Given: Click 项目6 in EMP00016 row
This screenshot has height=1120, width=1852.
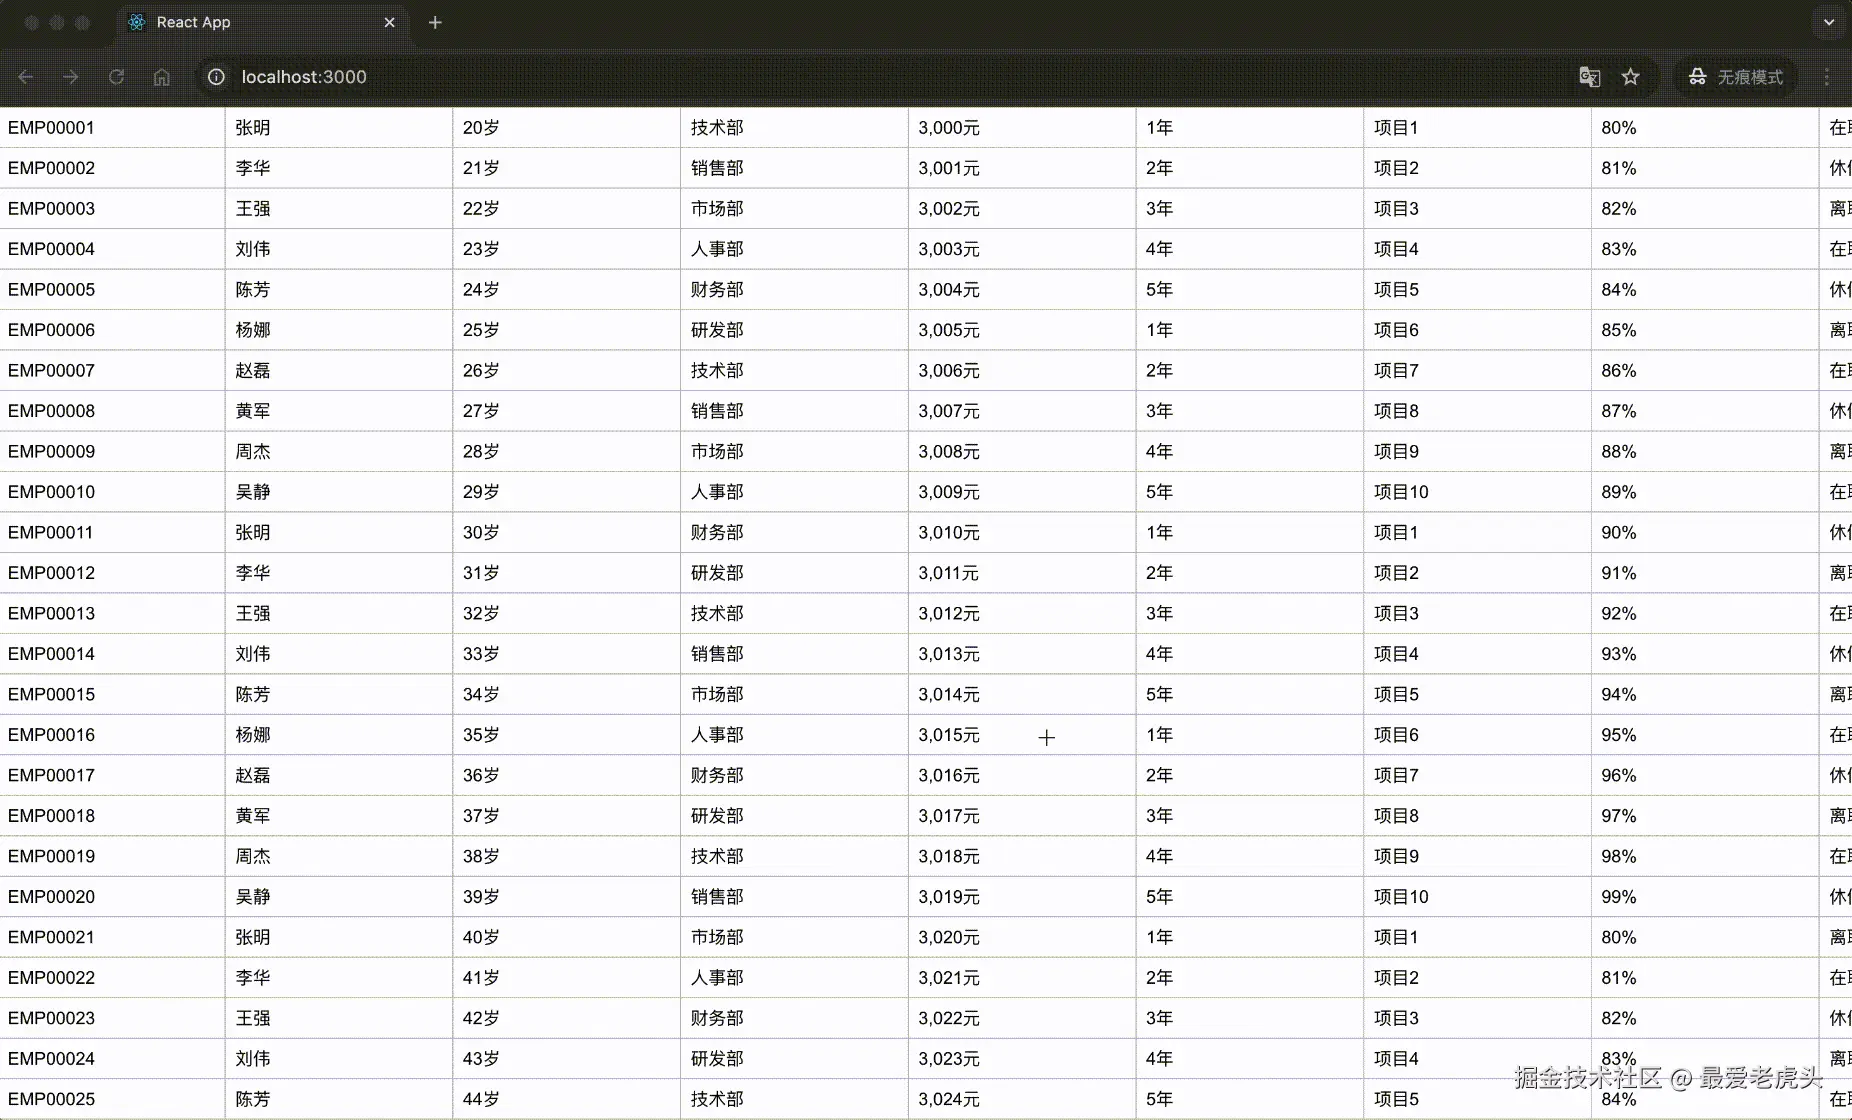Looking at the screenshot, I should (x=1396, y=735).
